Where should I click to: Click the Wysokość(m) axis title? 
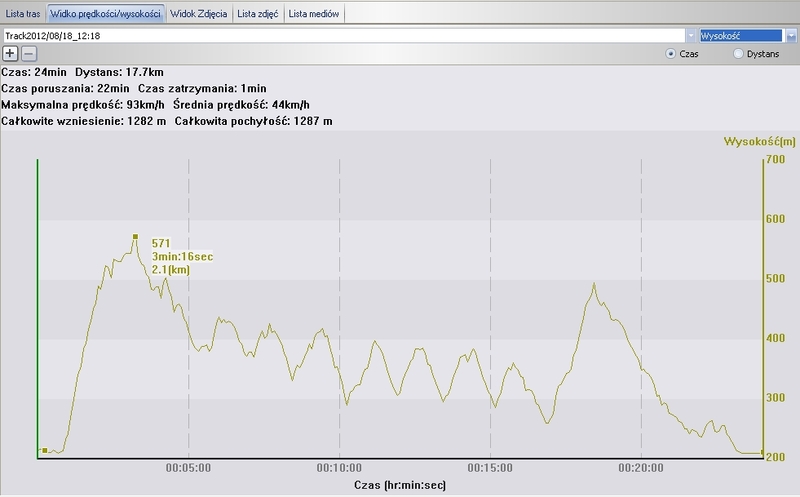pyautogui.click(x=760, y=141)
